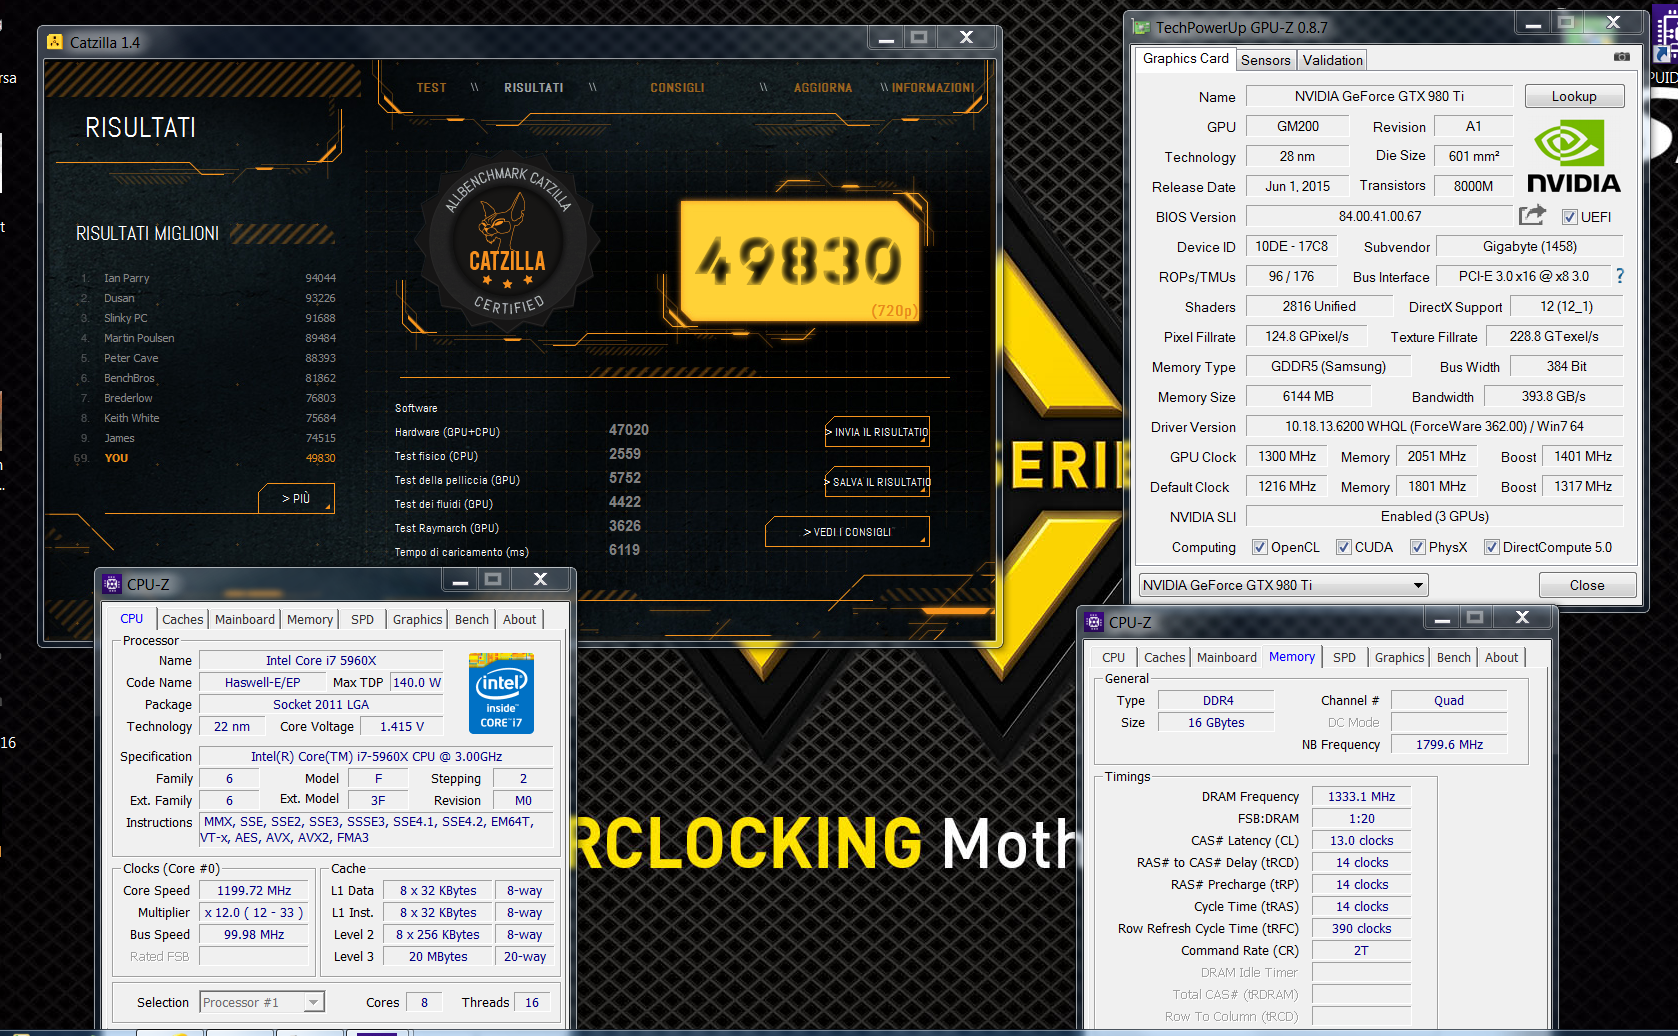Click the PIÙ button under the leaderboard

[x=296, y=498]
